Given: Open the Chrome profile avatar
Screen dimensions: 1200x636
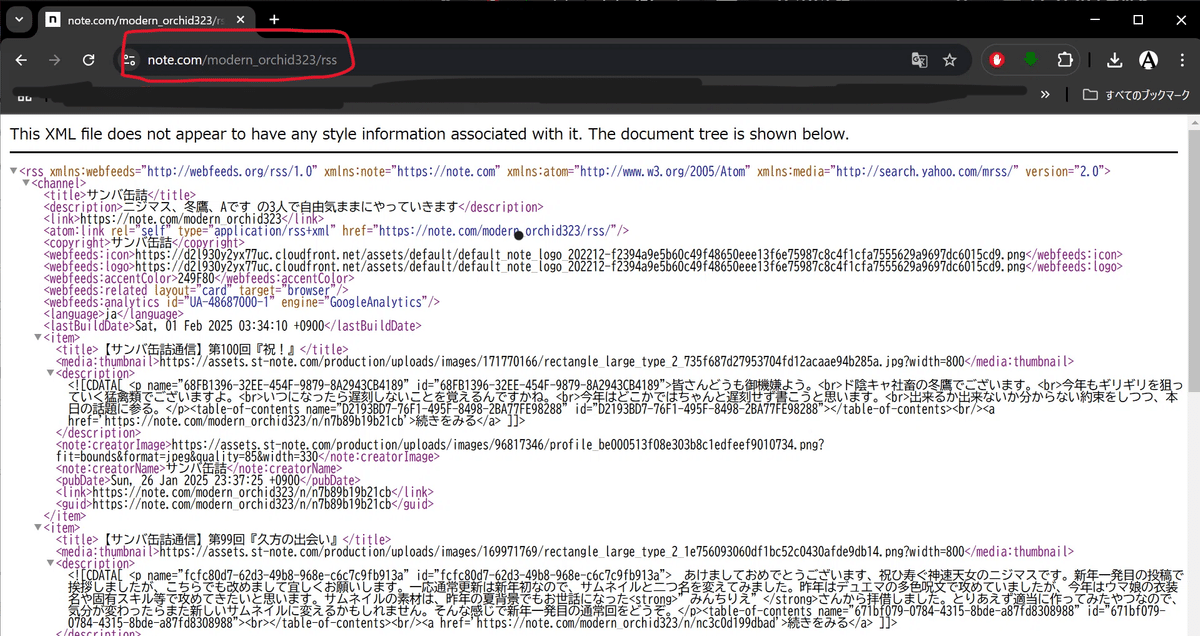Looking at the screenshot, I should 1149,60.
